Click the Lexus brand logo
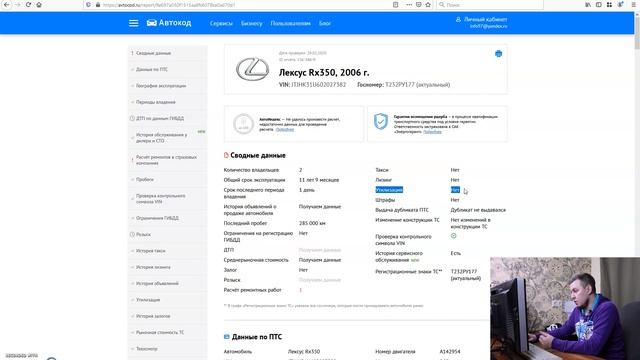The width and height of the screenshot is (640, 360). tap(252, 69)
